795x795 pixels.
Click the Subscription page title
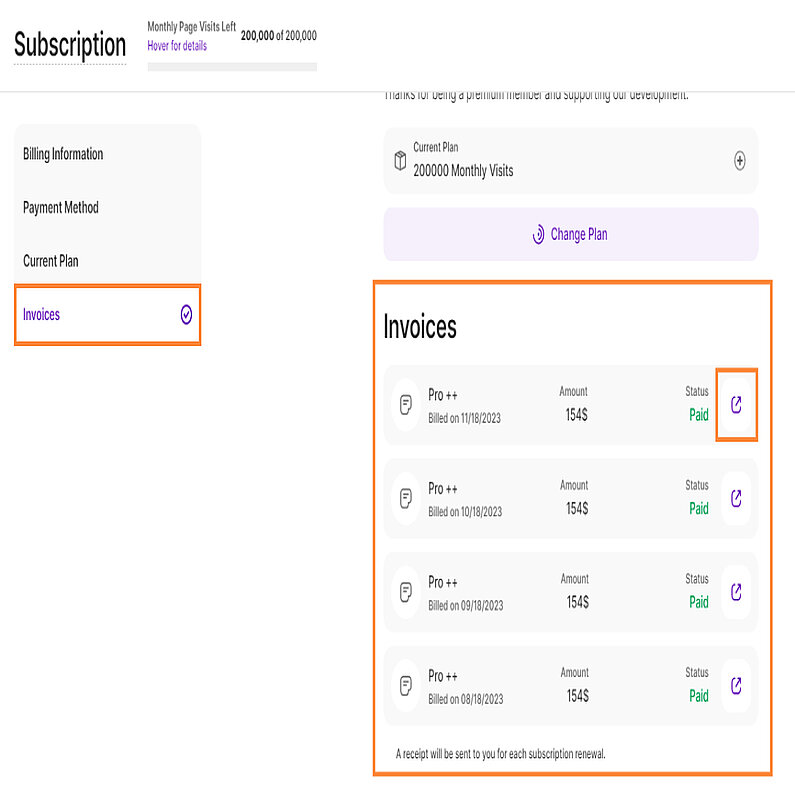tap(70, 45)
